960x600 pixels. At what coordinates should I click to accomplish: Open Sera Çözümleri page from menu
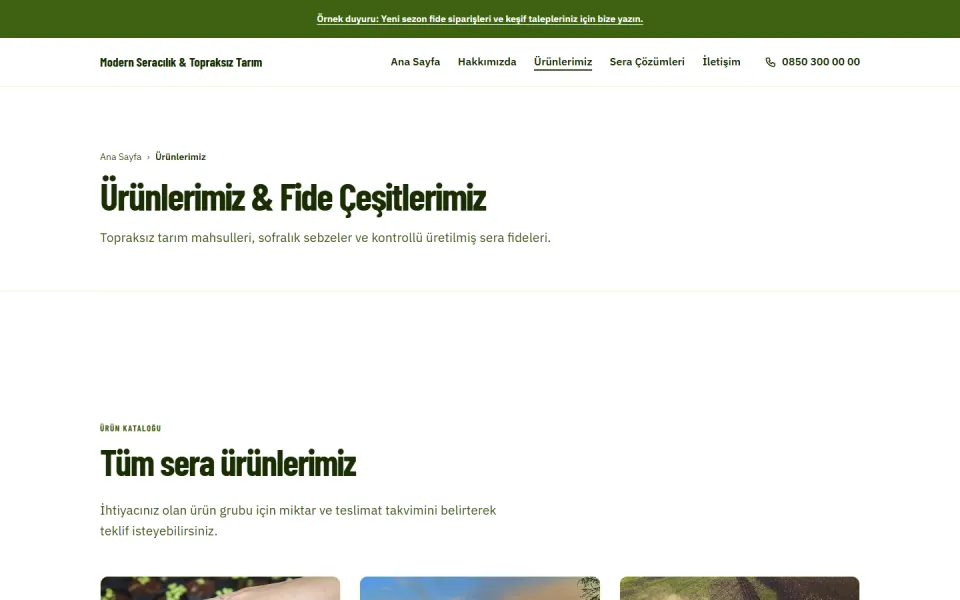pyautogui.click(x=647, y=62)
